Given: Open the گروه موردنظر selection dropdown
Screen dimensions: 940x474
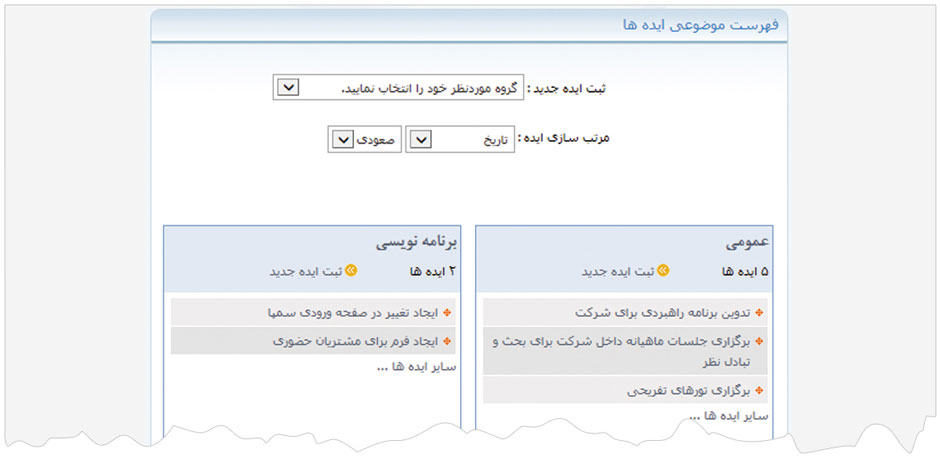Looking at the screenshot, I should [286, 88].
